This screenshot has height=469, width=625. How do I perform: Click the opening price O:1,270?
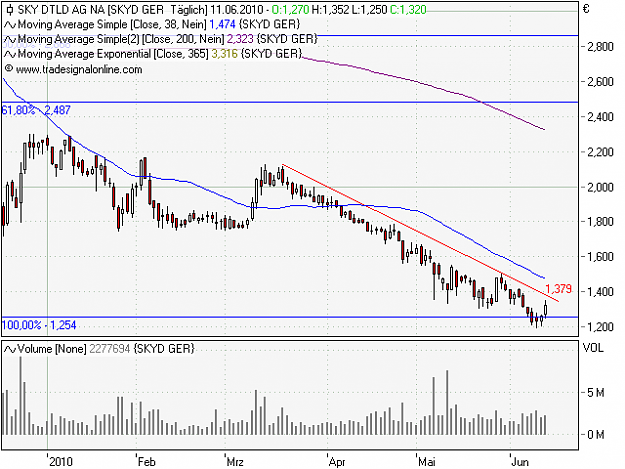[291, 9]
